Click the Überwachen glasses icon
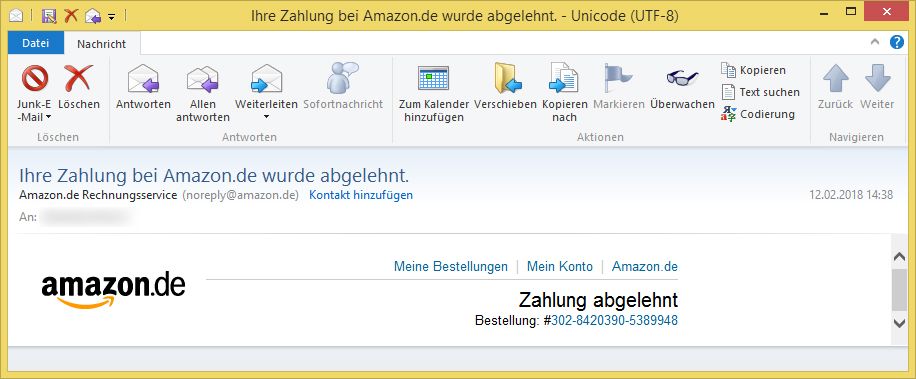Screen dimensions: 916x379 (x=682, y=78)
